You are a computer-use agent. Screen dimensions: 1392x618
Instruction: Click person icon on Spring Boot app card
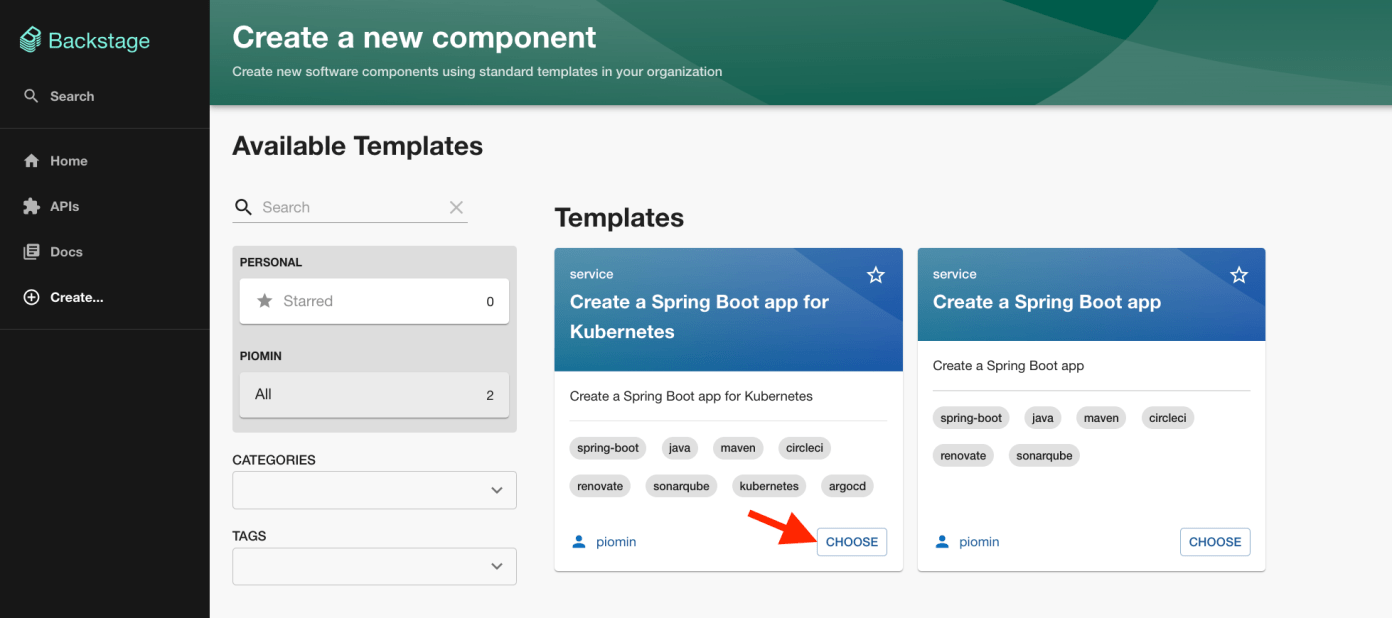pos(941,542)
